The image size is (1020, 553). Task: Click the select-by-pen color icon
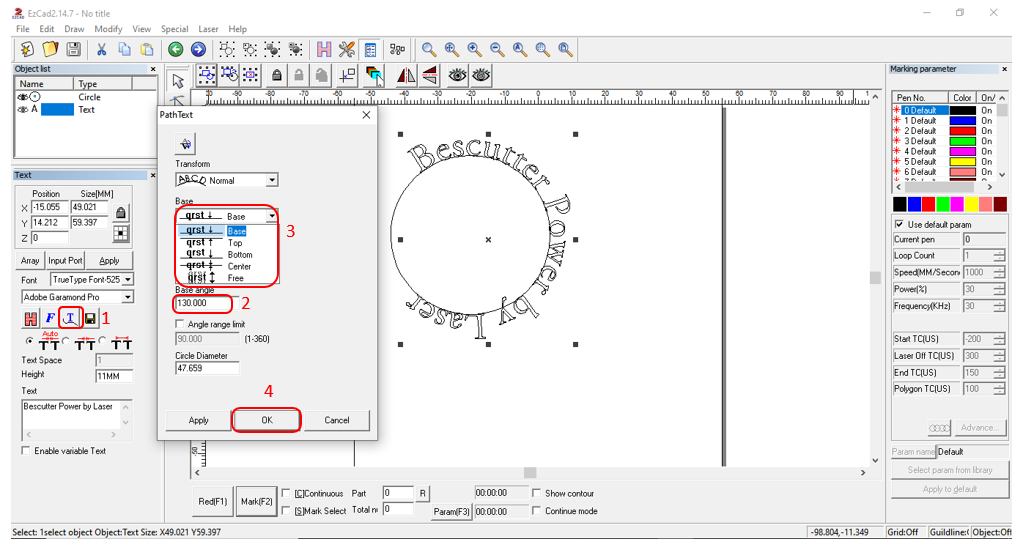374,75
